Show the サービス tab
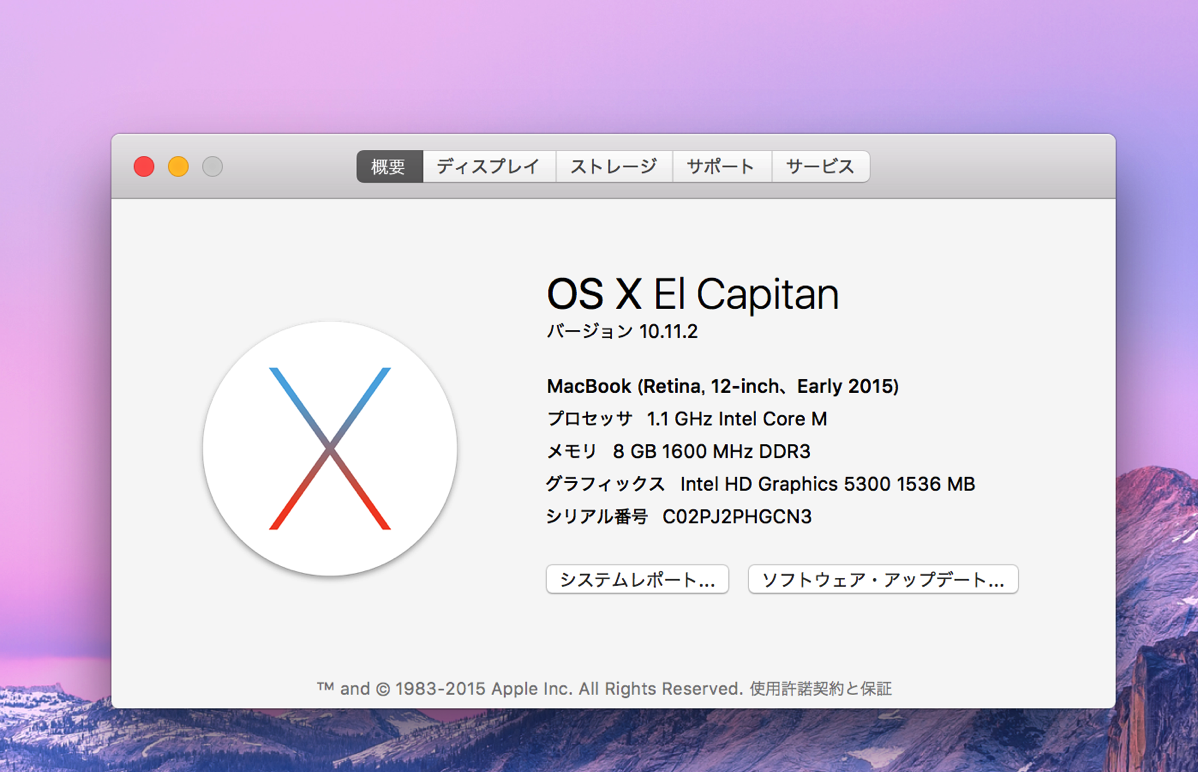Viewport: 1198px width, 772px height. (x=821, y=167)
